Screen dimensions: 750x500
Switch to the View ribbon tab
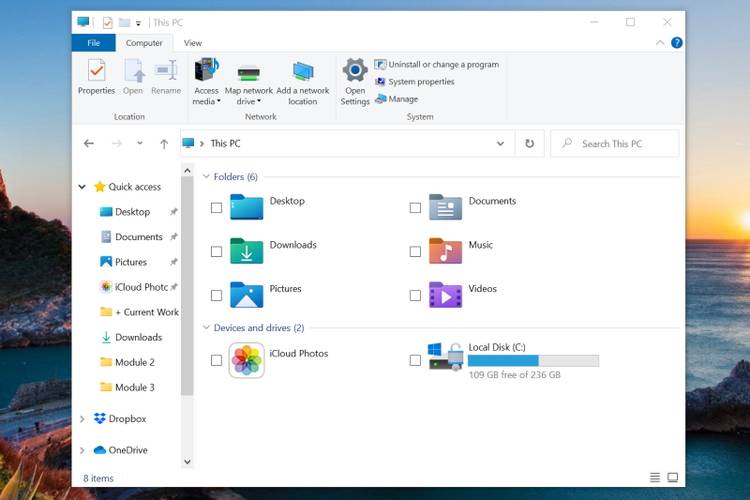click(193, 43)
